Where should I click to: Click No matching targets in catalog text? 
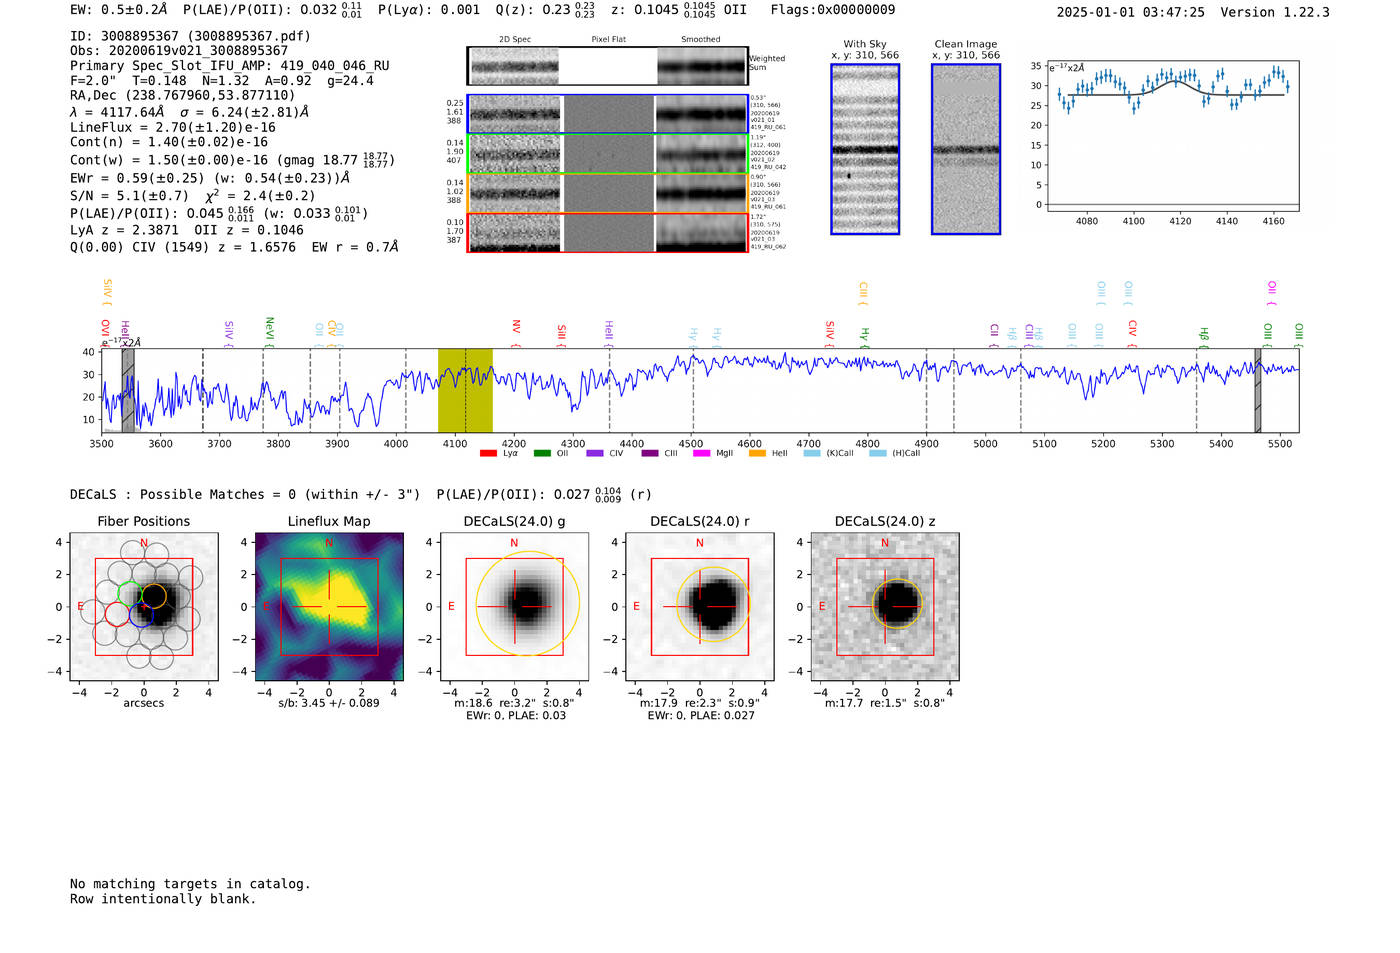pyautogui.click(x=190, y=884)
